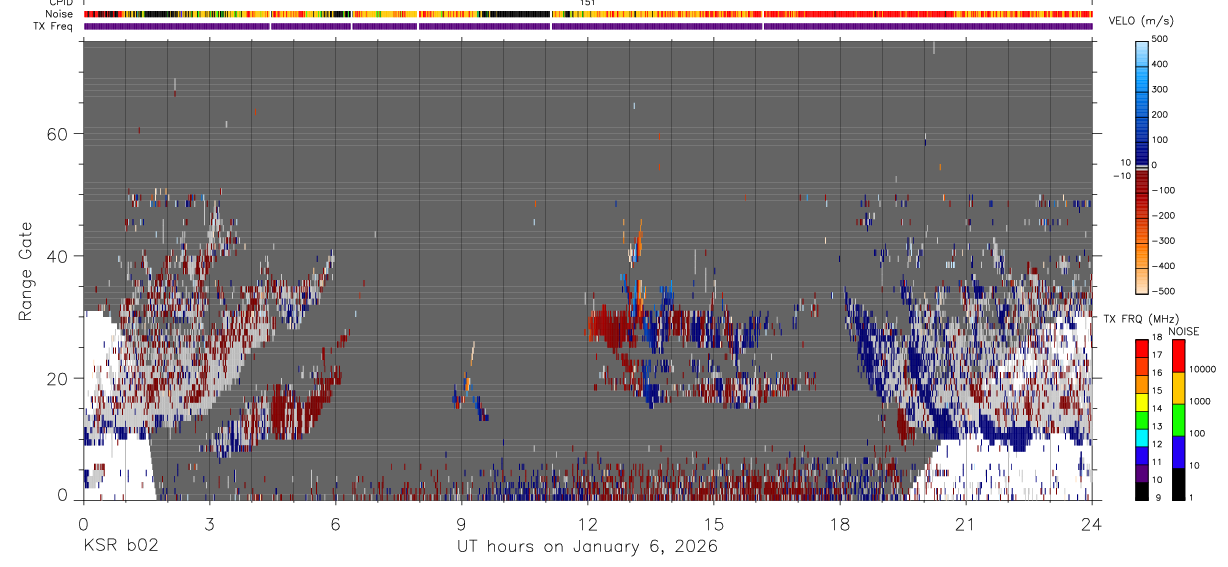Screen dimensions: 1228x567
Task: Click the 9 UT hour tick label
Action: click(x=461, y=523)
